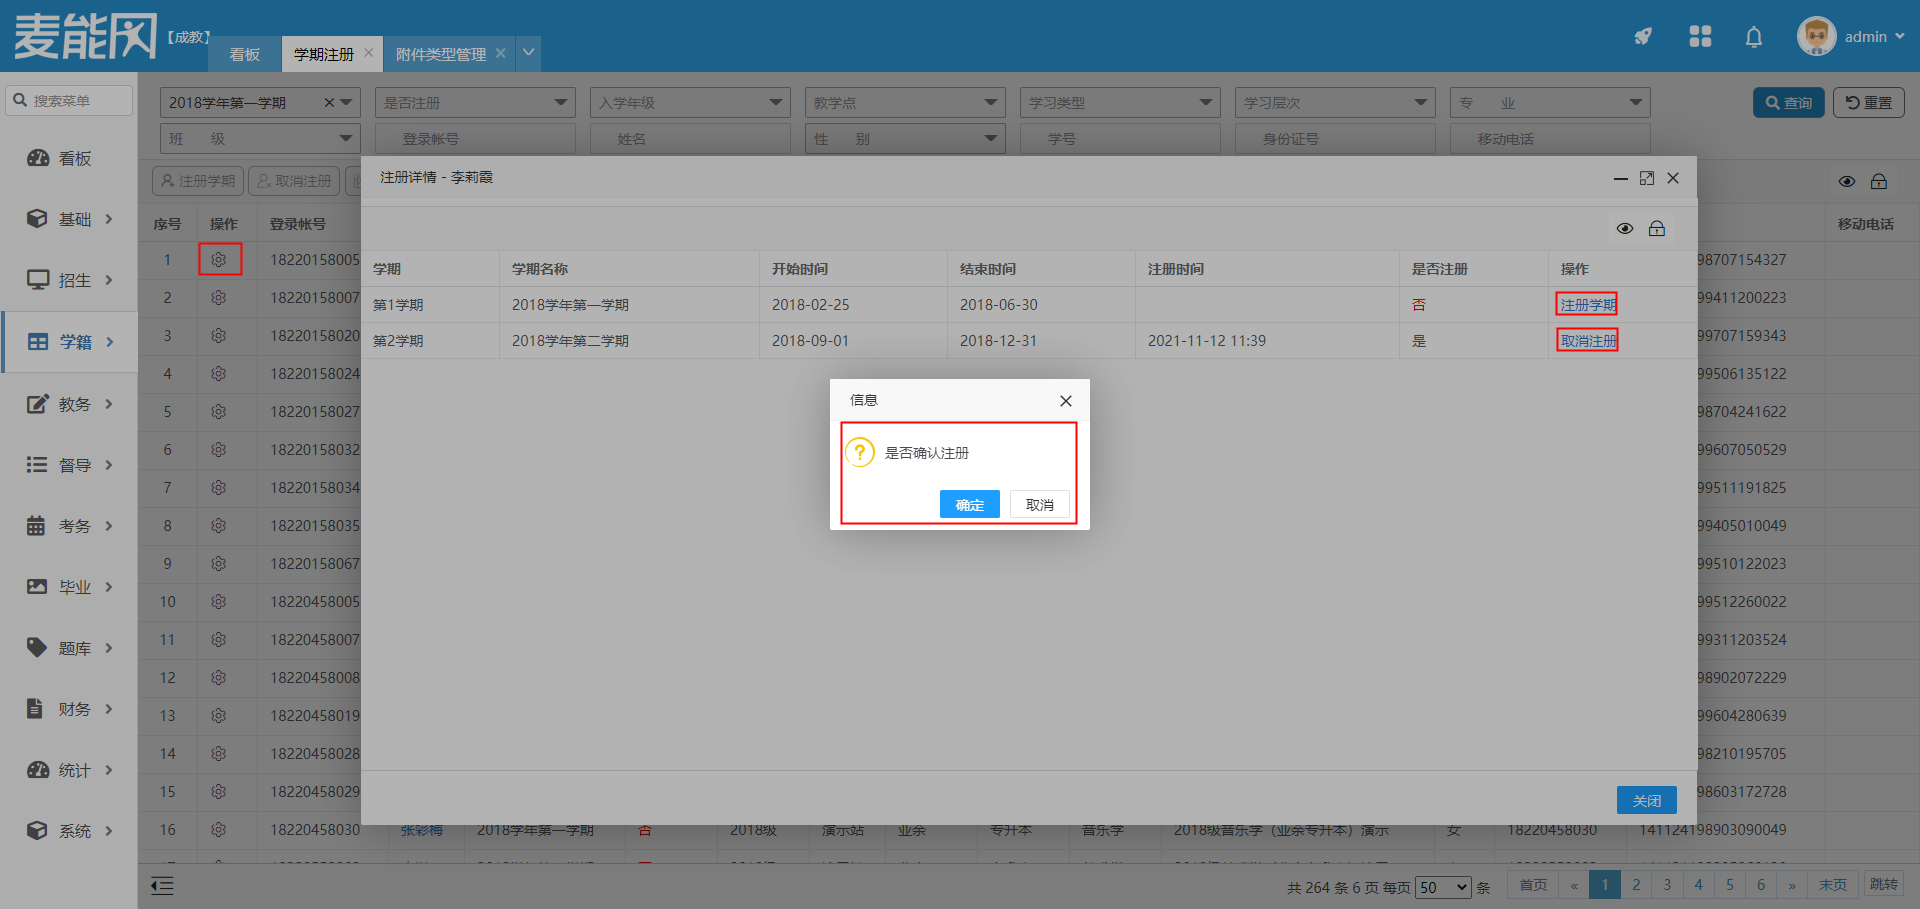Click the lock icon in dialog toolbar
The image size is (1920, 909).
(1657, 229)
